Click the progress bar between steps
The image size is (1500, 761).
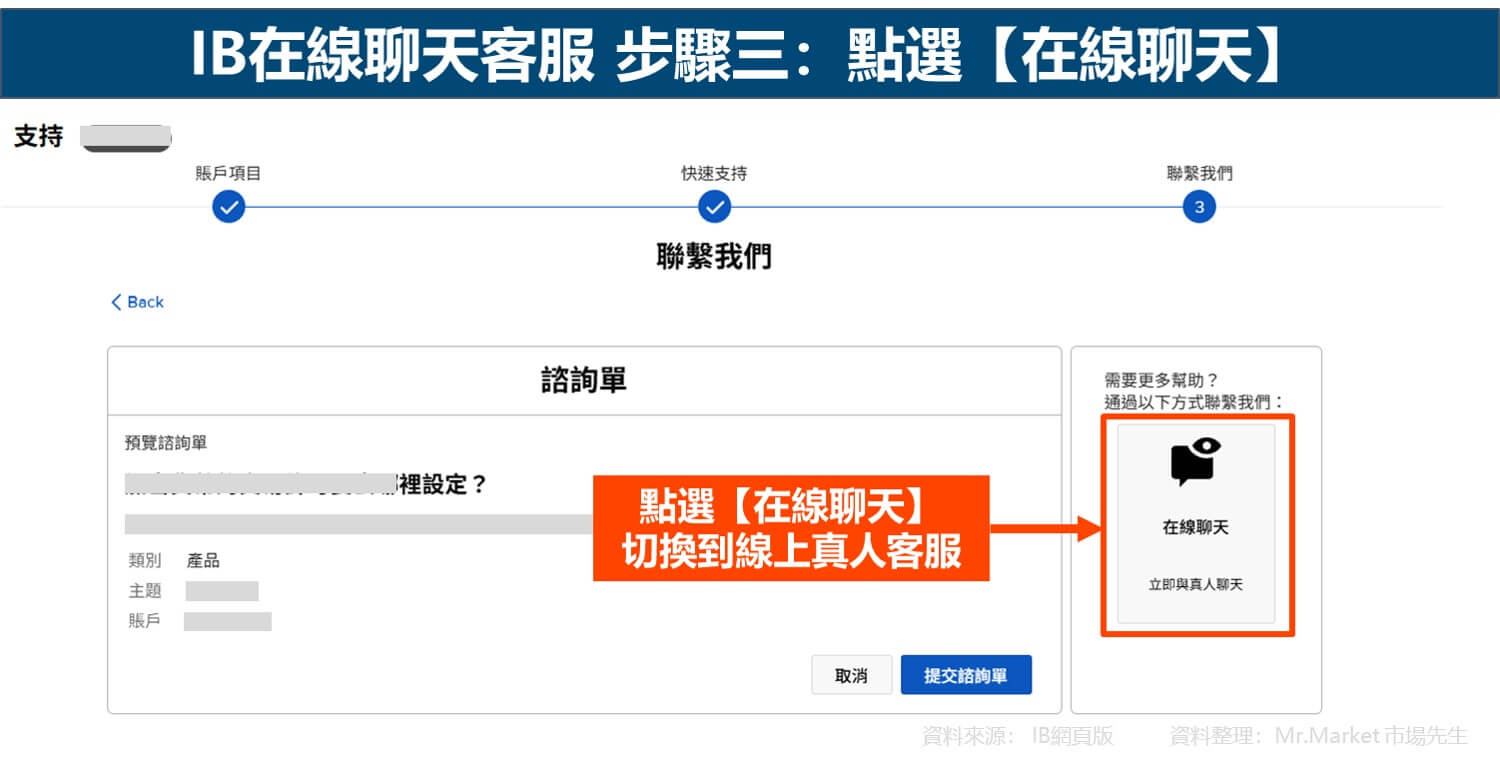tap(470, 207)
